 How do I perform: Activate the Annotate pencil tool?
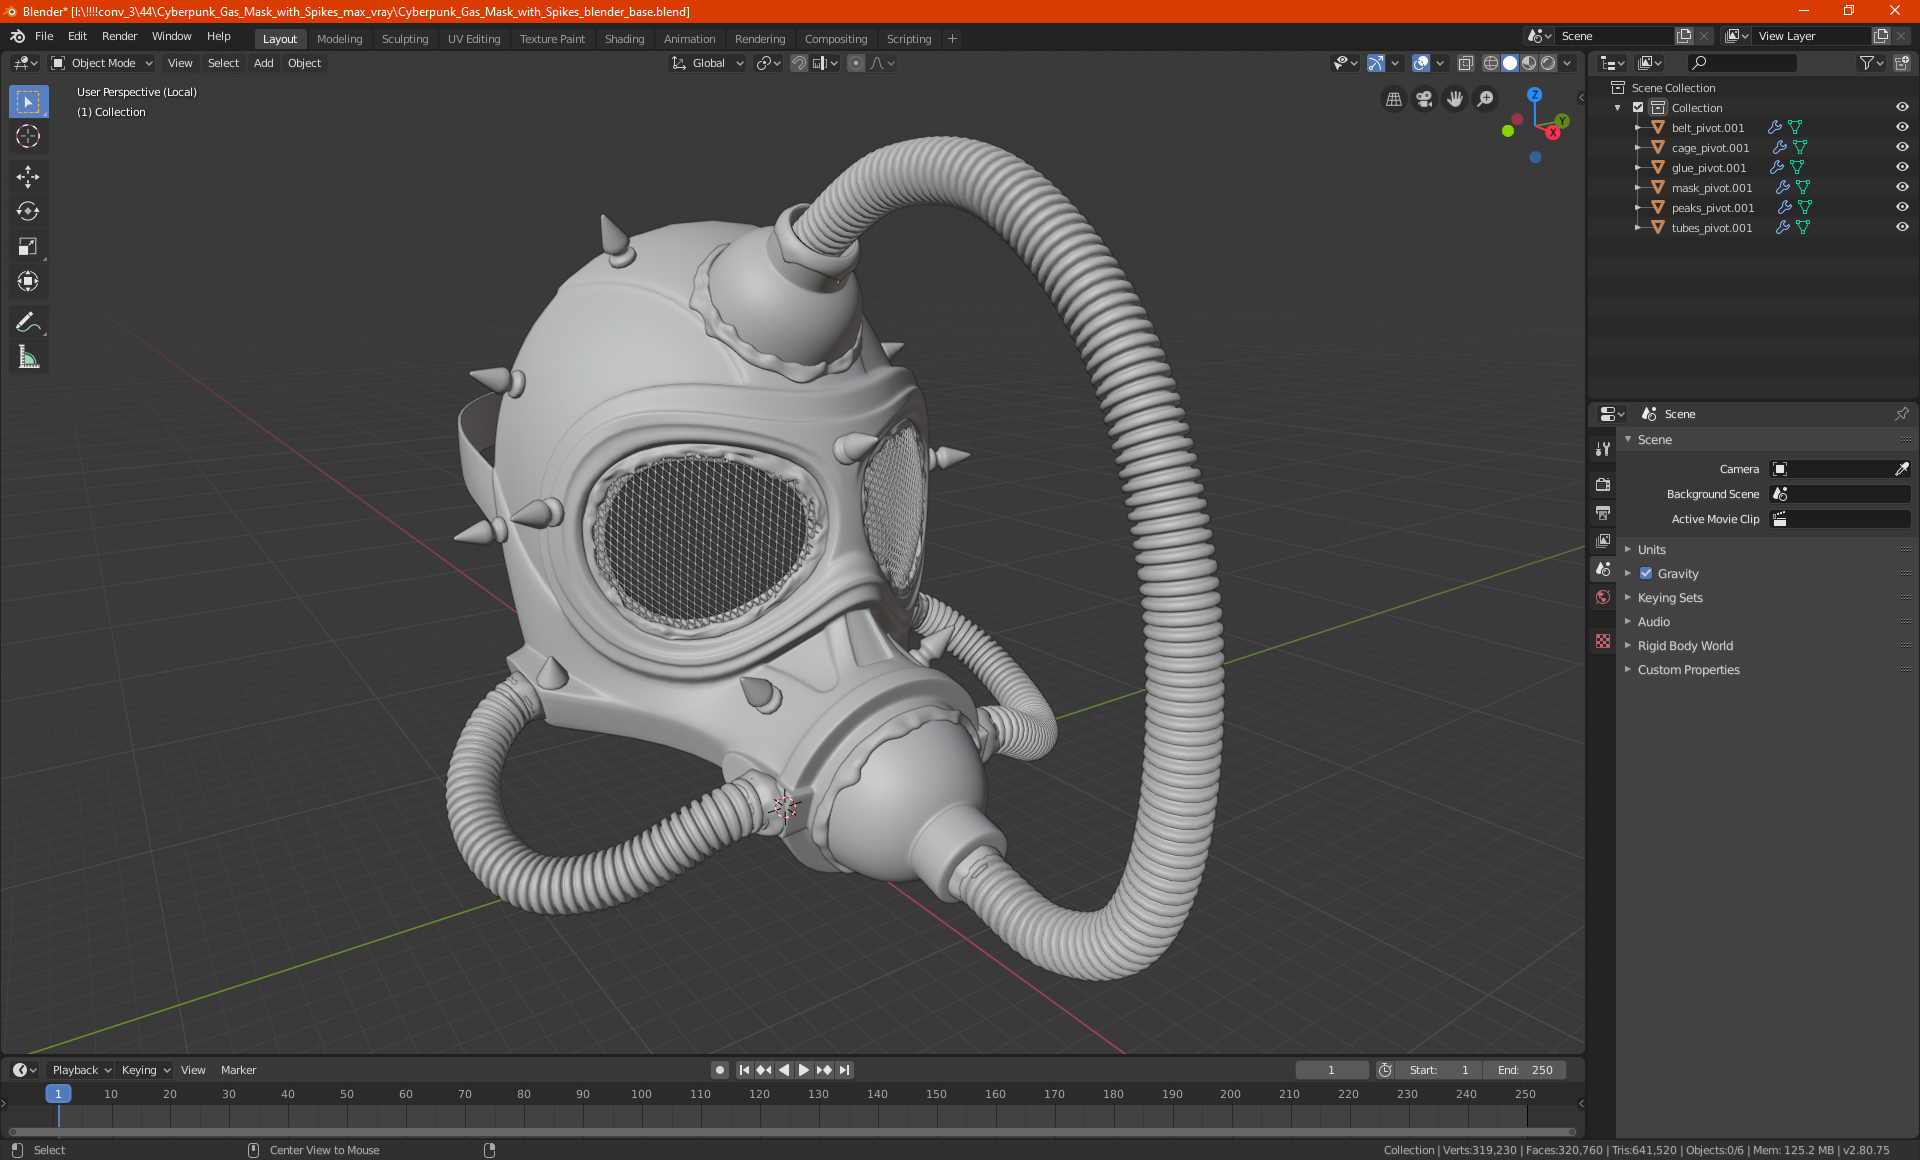pyautogui.click(x=28, y=322)
